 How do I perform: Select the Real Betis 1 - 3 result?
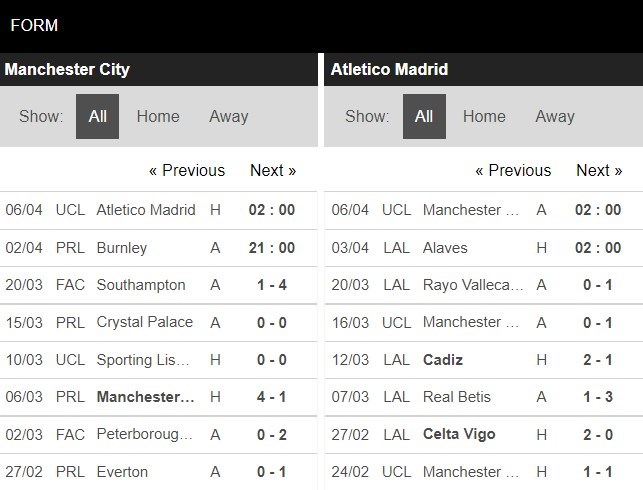point(600,397)
